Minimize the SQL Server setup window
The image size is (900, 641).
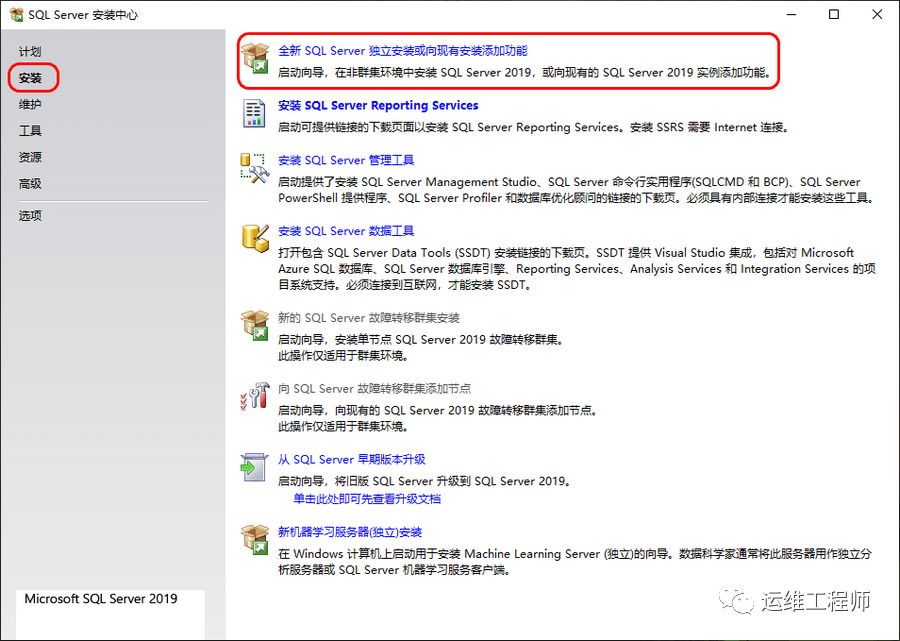click(792, 14)
